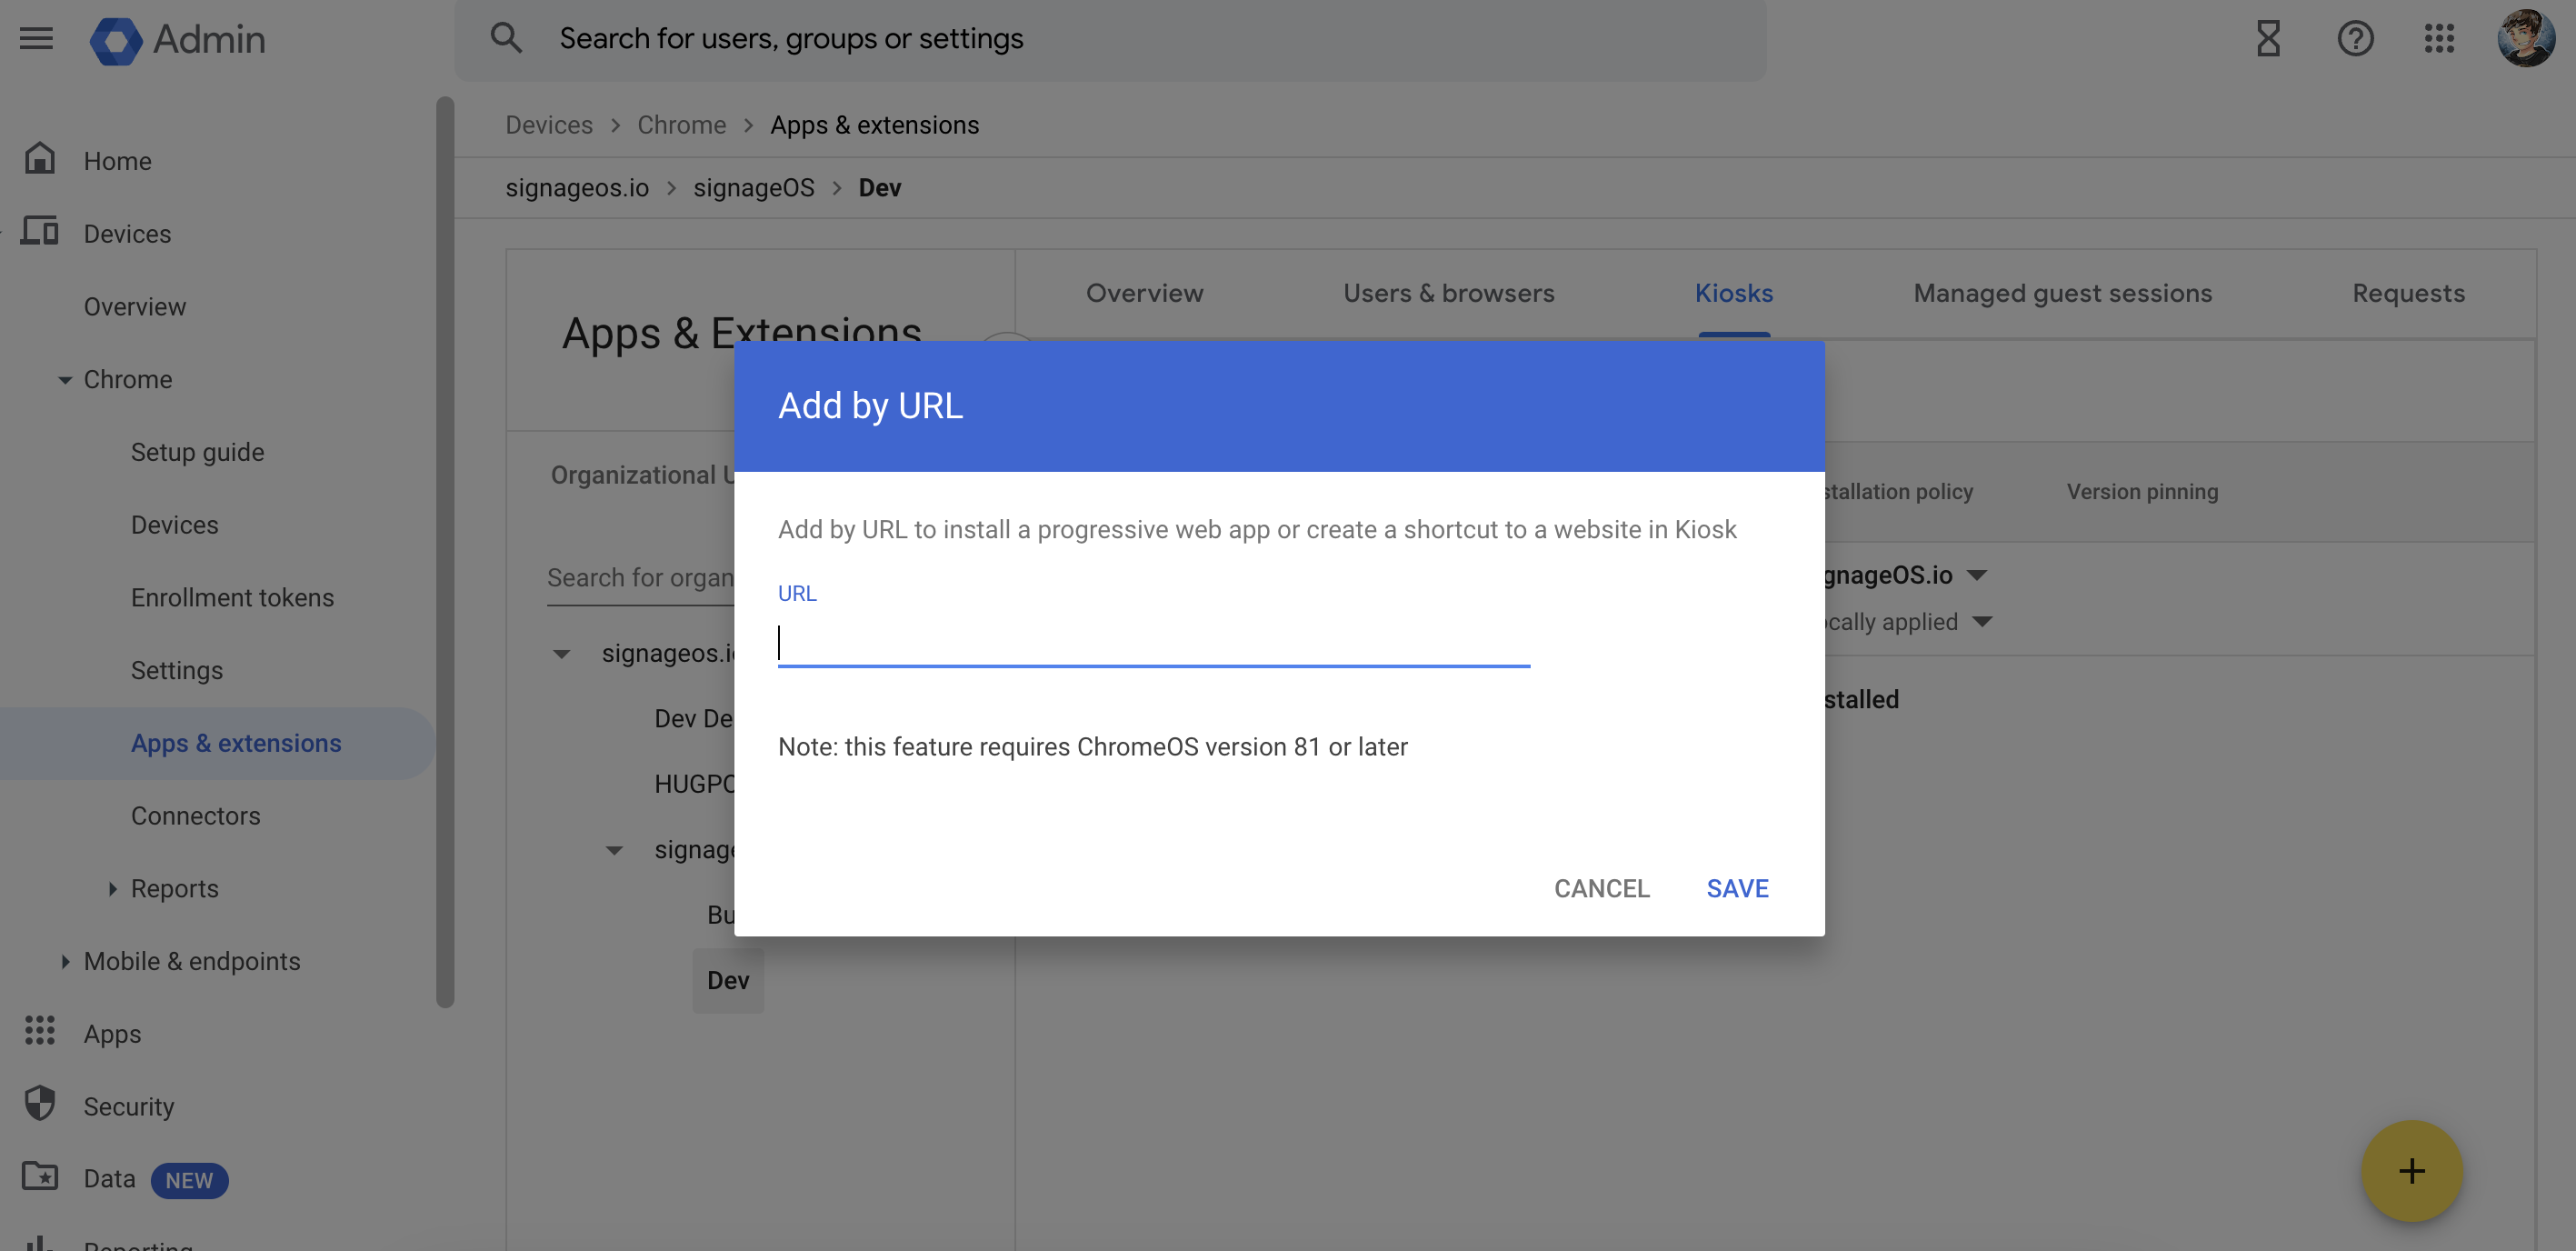This screenshot has height=1251, width=2576.
Task: Collapse the Chrome section chevron
Action: (64, 379)
